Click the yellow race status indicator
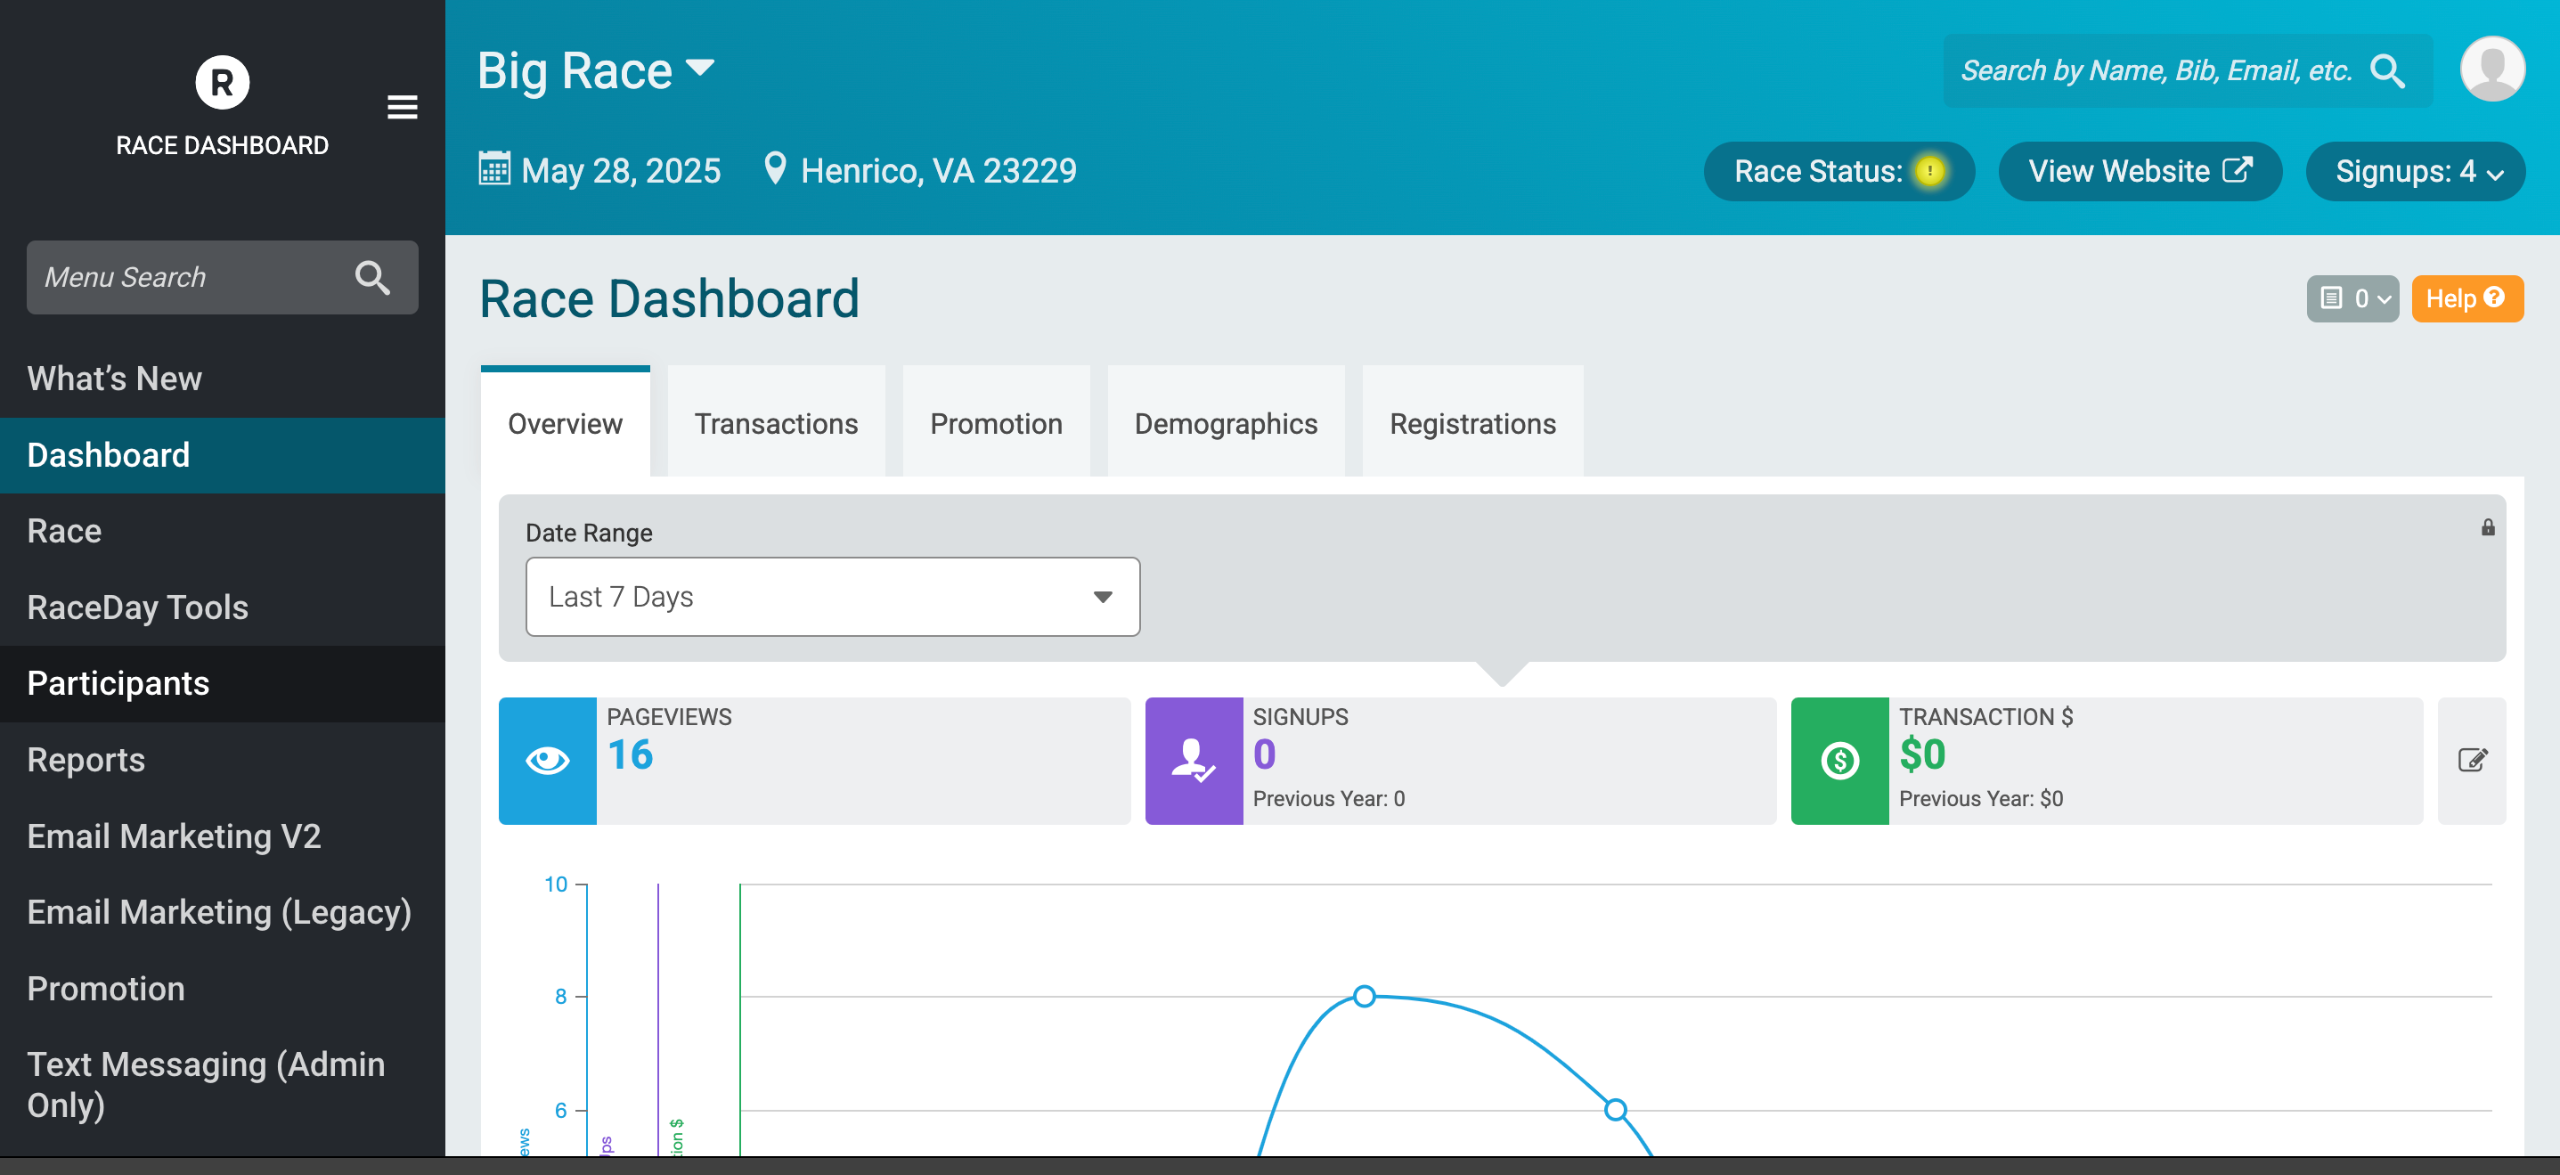 click(1929, 171)
